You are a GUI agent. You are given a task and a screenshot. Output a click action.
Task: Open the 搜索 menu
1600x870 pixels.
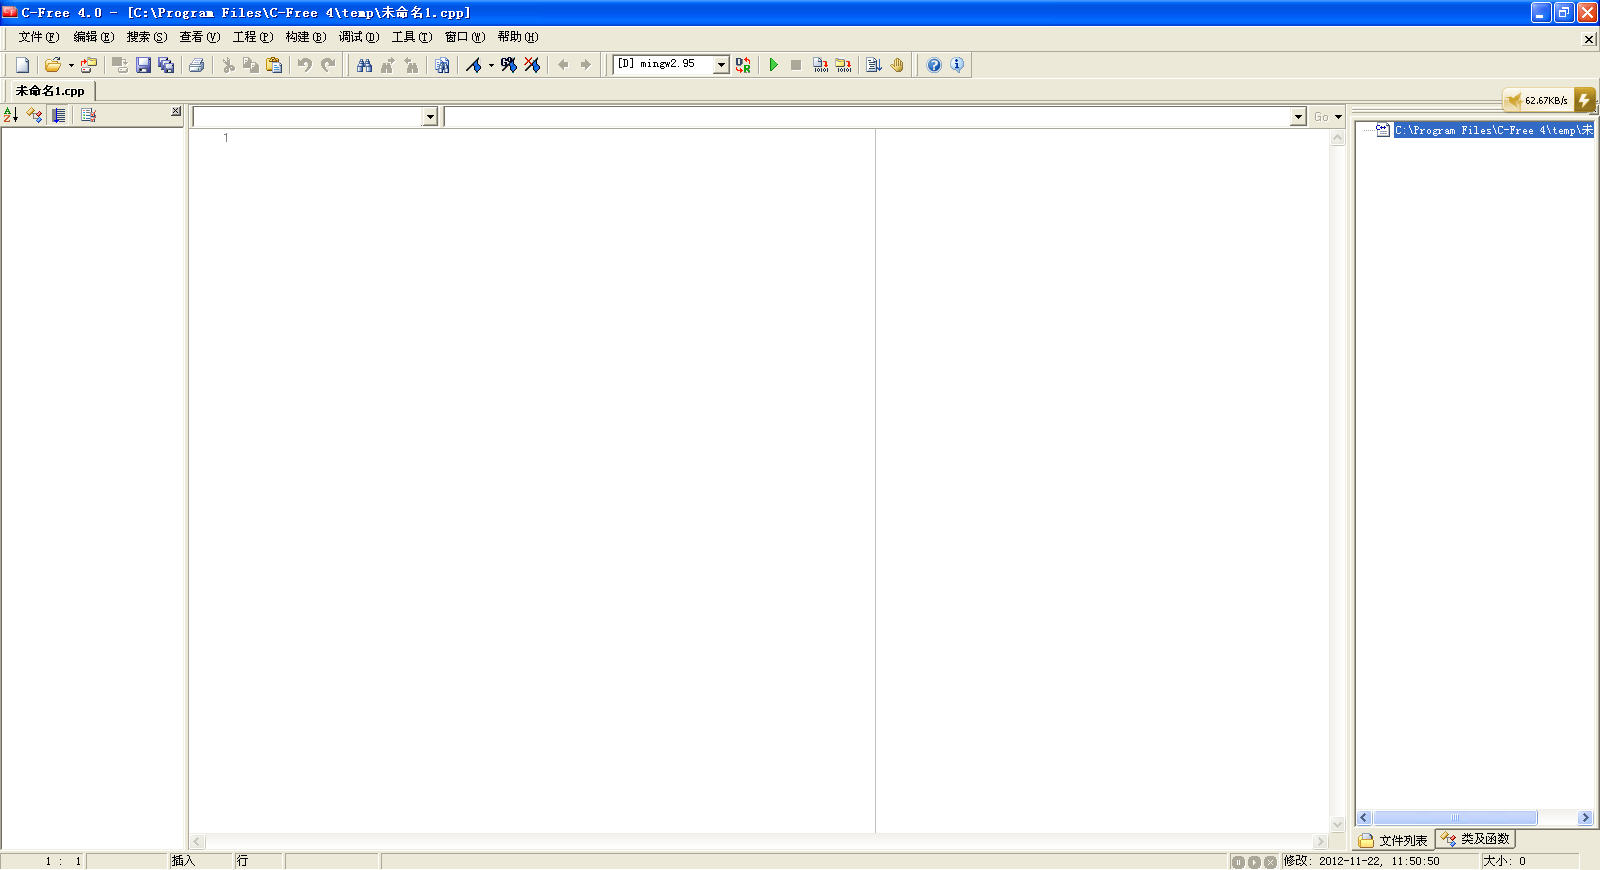pos(146,37)
